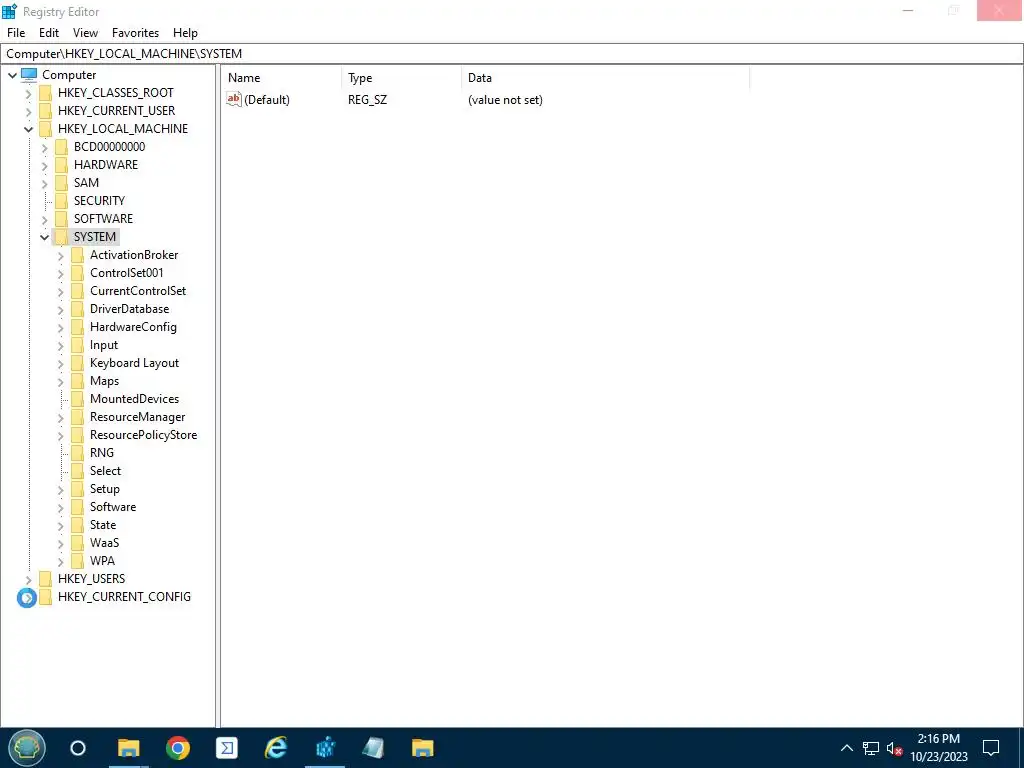
Task: Open the clock showing 2:16 PM
Action: (938, 748)
